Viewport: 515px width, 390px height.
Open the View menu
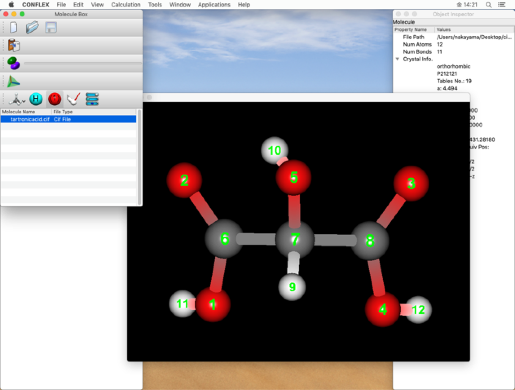pos(97,5)
